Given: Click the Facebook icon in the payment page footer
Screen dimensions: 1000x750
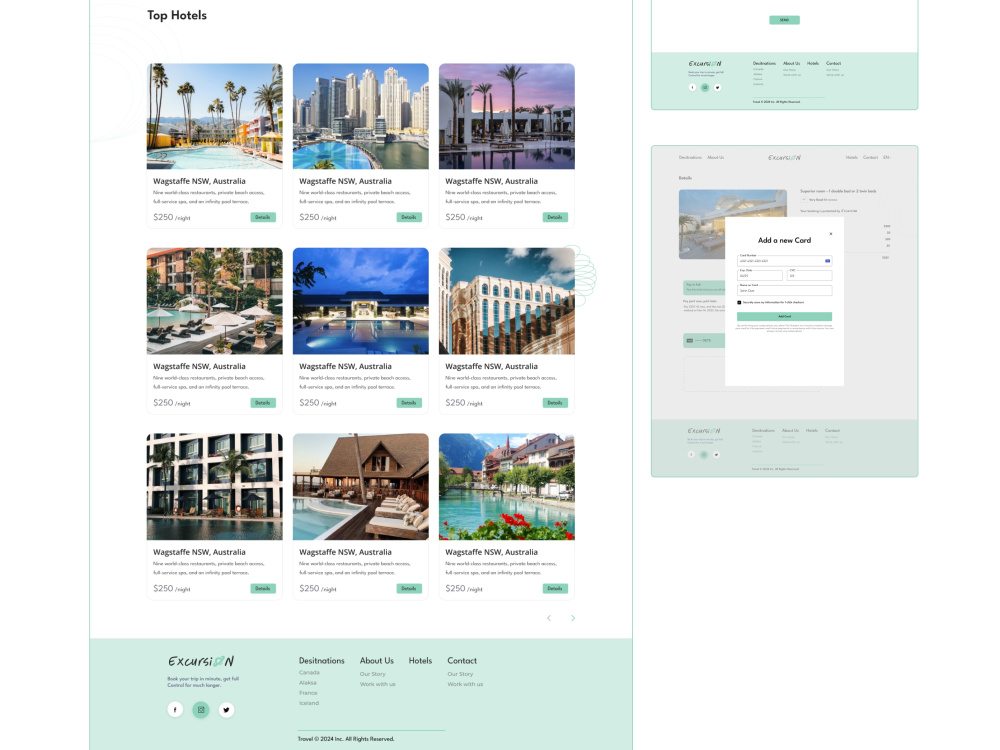Looking at the screenshot, I should 691,455.
